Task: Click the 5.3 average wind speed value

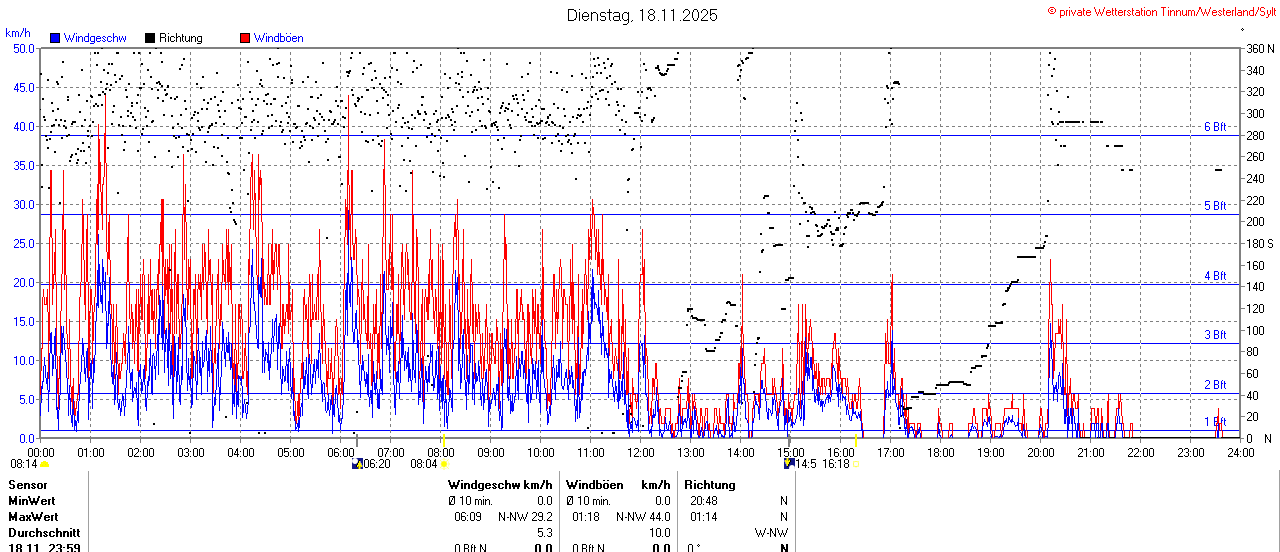Action: 545,532
